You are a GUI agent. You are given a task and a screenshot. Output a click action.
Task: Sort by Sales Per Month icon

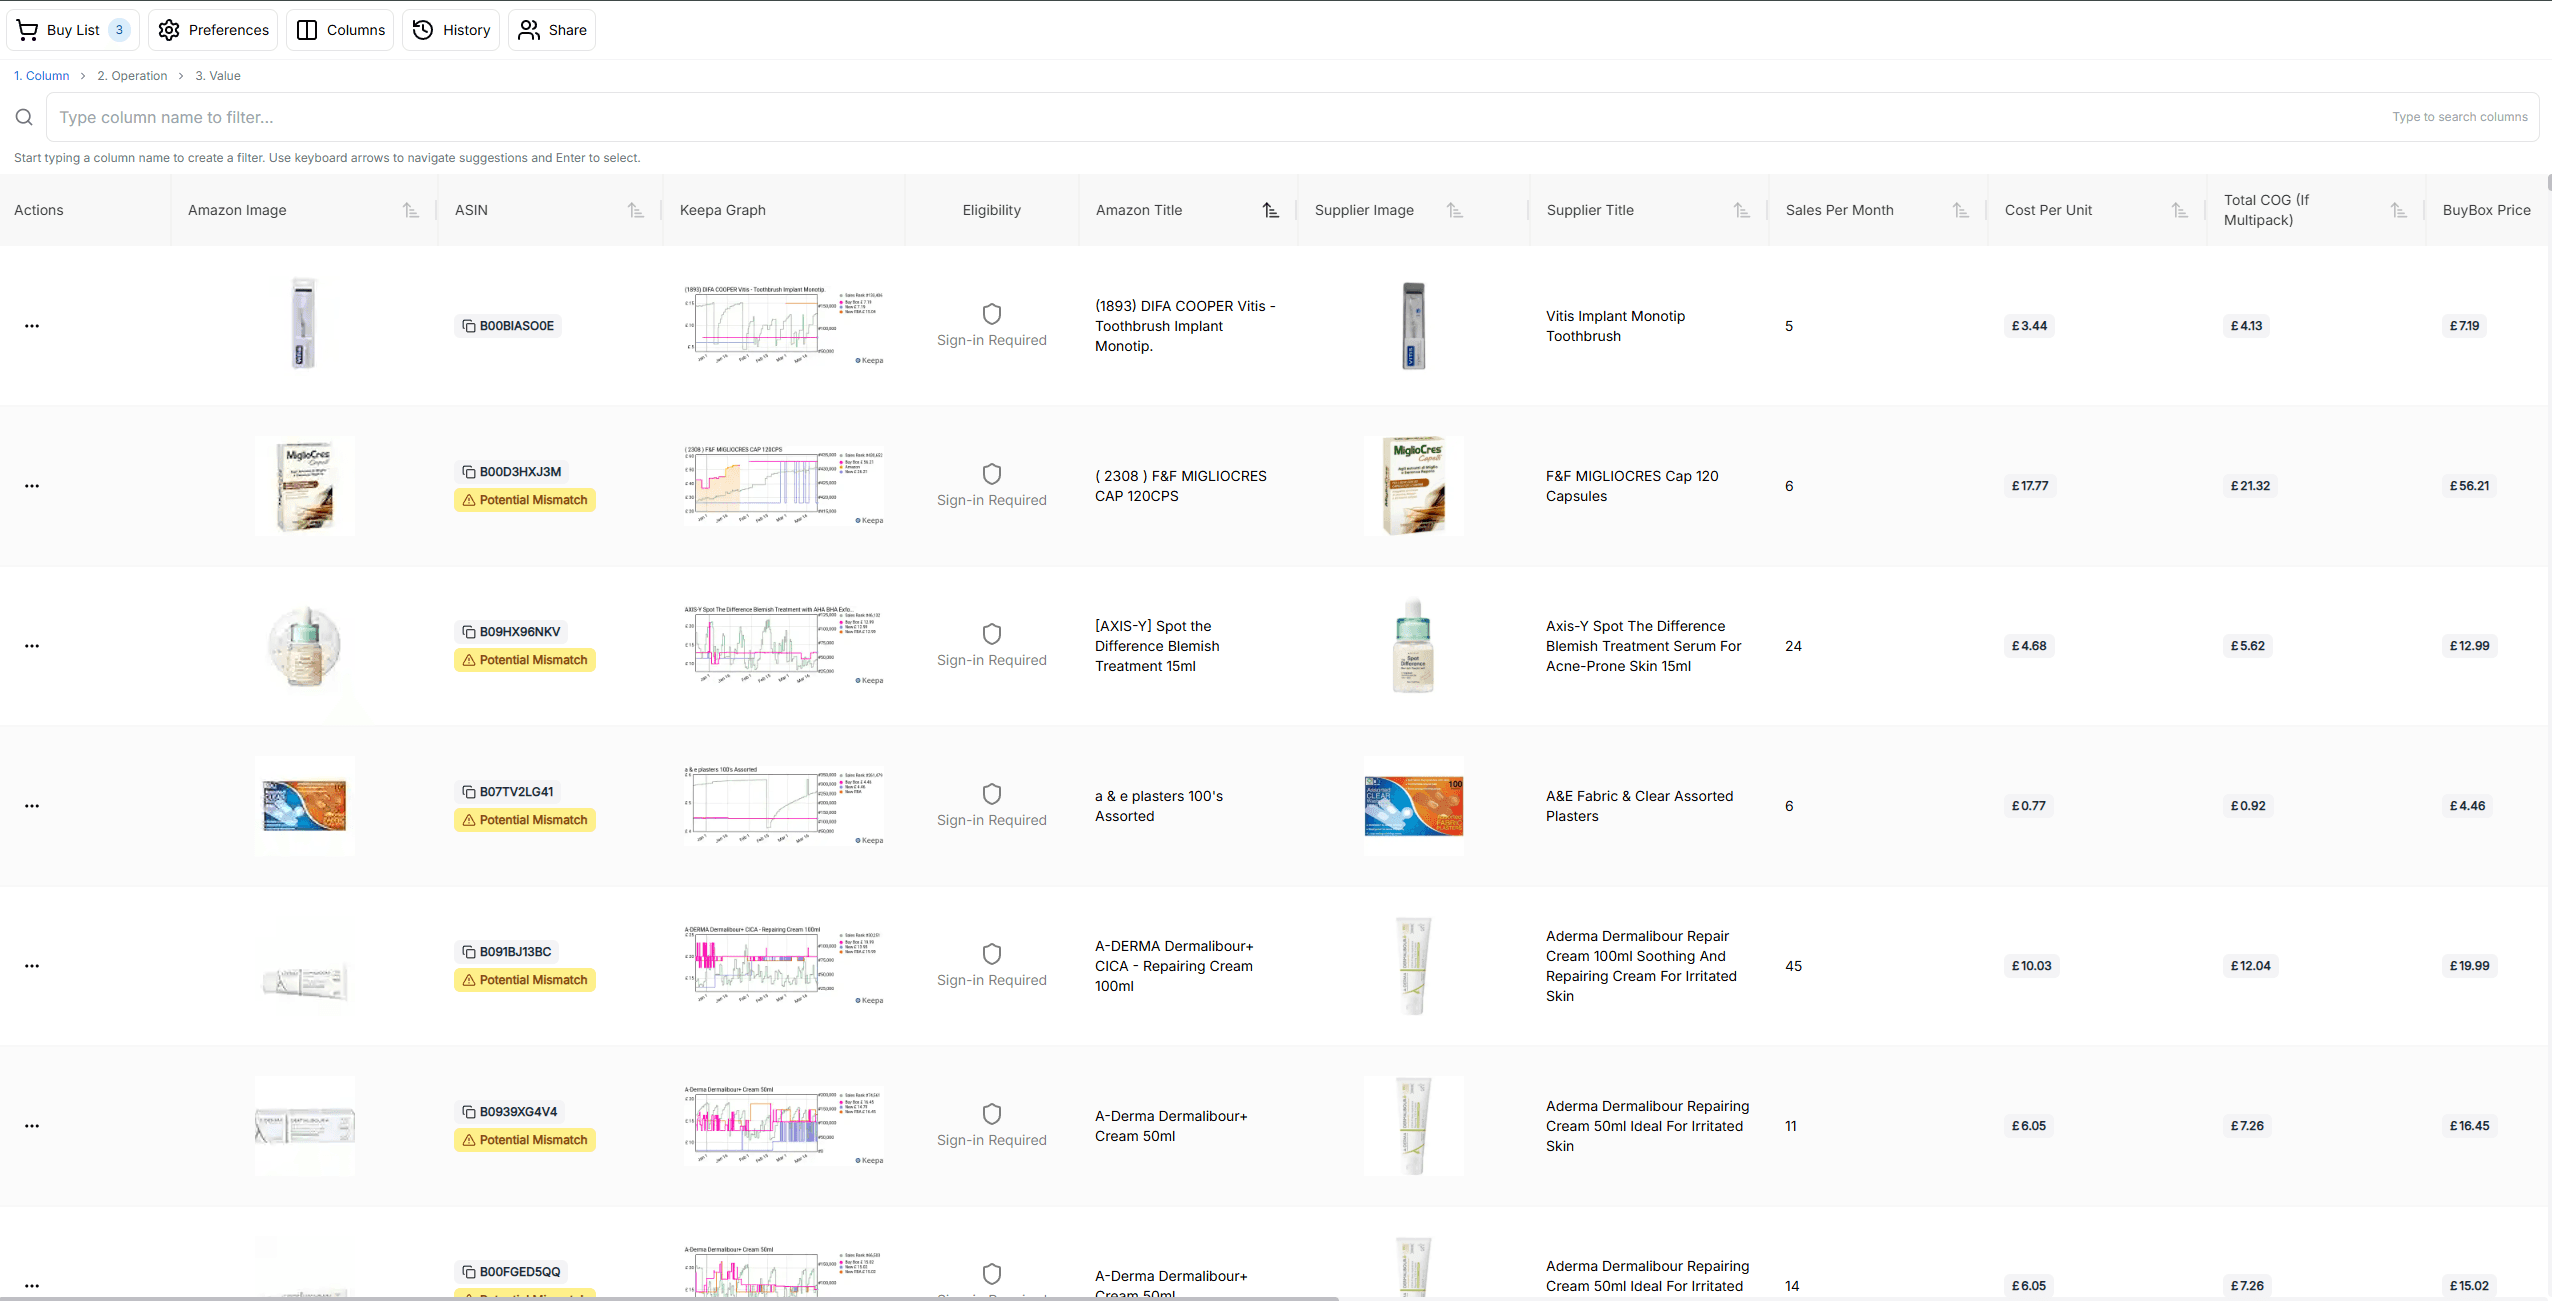tap(1961, 210)
